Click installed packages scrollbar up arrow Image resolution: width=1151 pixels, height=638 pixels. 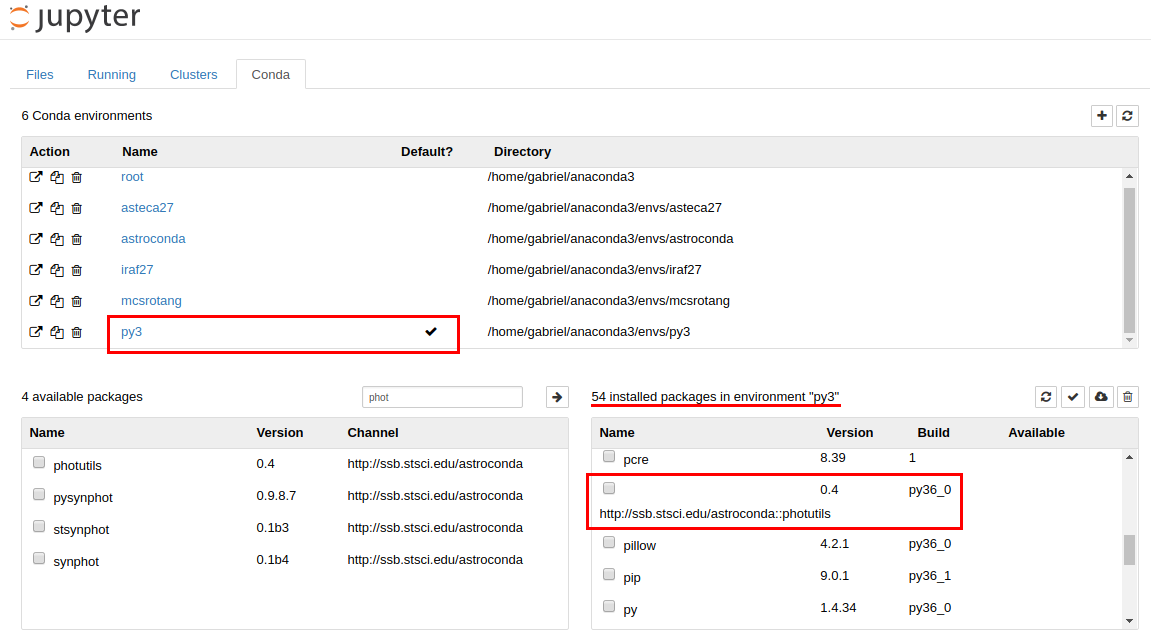(1129, 457)
